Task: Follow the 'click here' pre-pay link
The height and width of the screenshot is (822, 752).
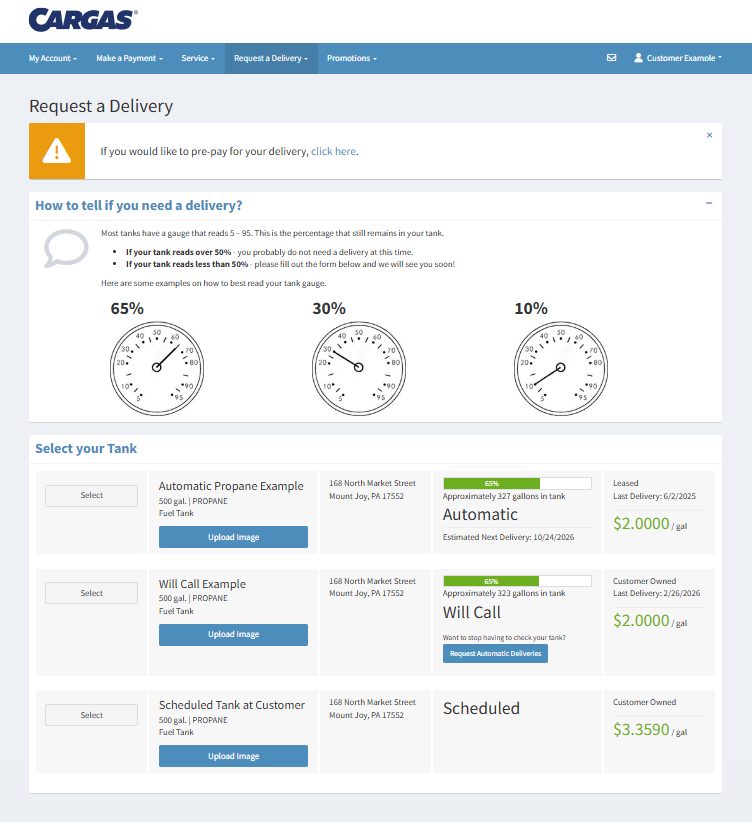Action: pyautogui.click(x=334, y=152)
